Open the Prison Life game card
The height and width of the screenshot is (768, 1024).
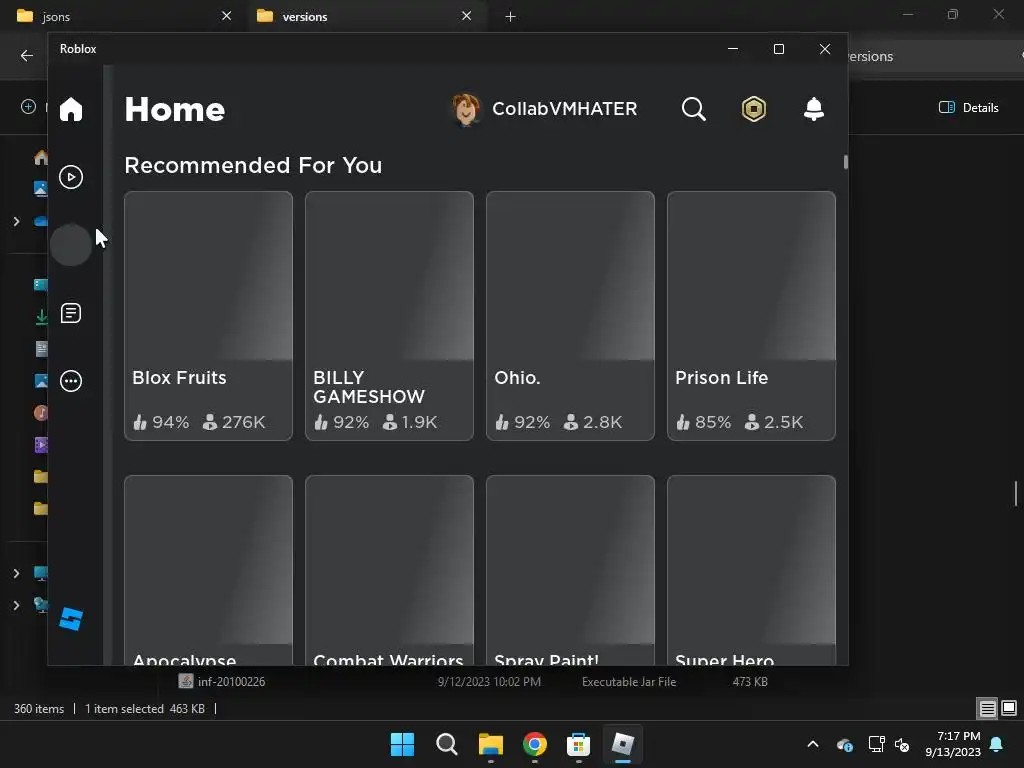point(751,316)
